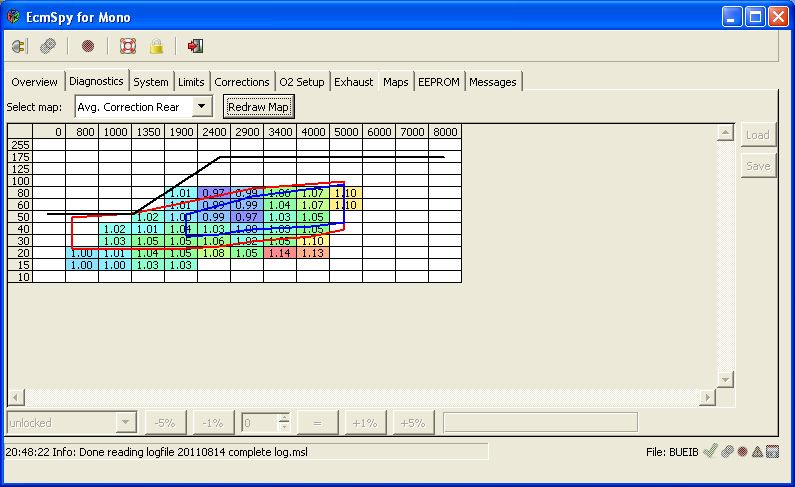
Task: Click the exit door toolbar icon
Action: pos(195,46)
